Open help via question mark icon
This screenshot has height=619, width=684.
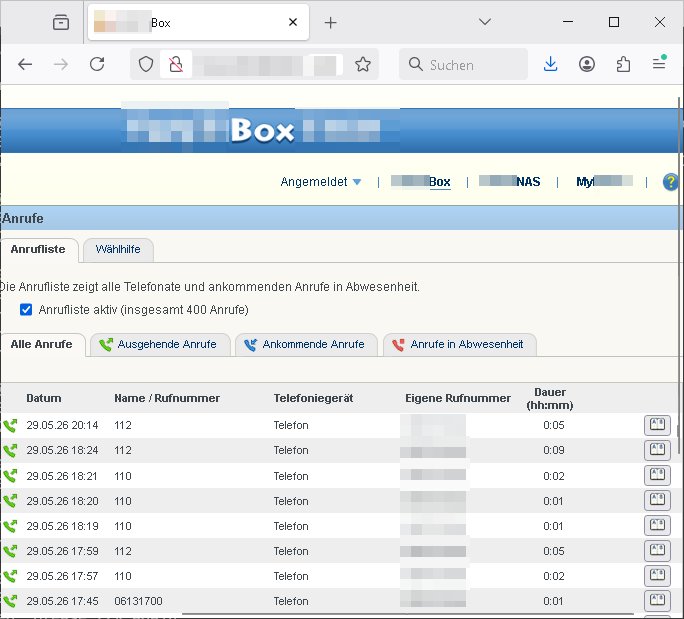point(670,182)
